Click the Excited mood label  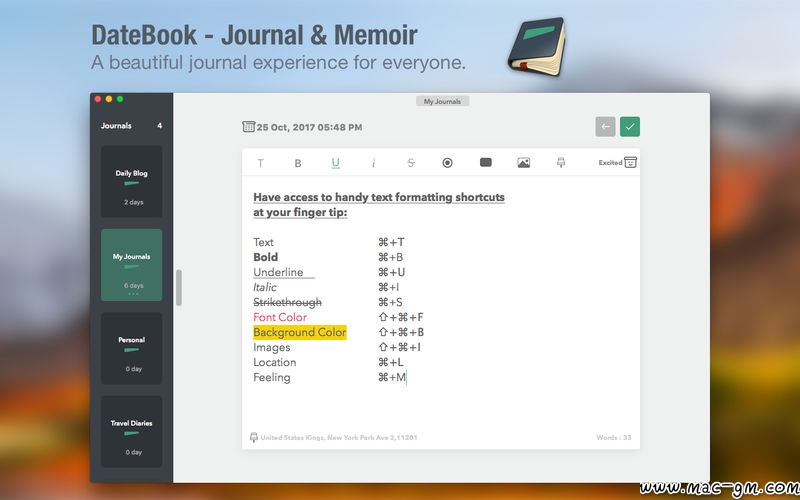[610, 163]
